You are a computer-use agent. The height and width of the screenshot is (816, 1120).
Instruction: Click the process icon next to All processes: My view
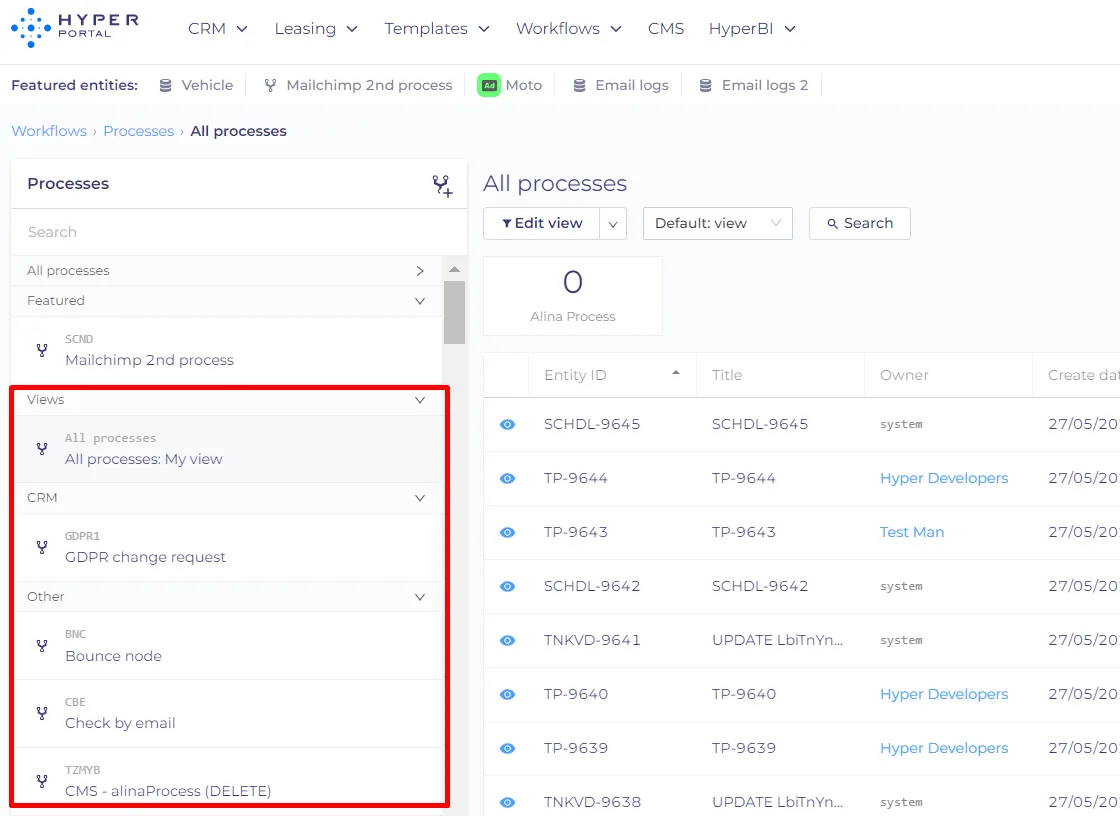point(42,449)
